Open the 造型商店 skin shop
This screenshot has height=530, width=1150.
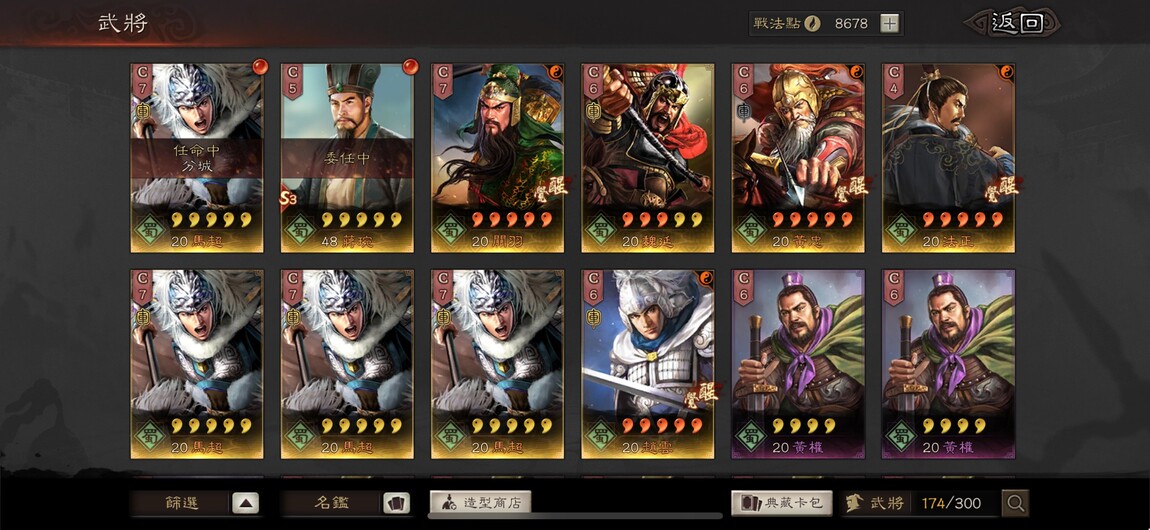click(480, 503)
